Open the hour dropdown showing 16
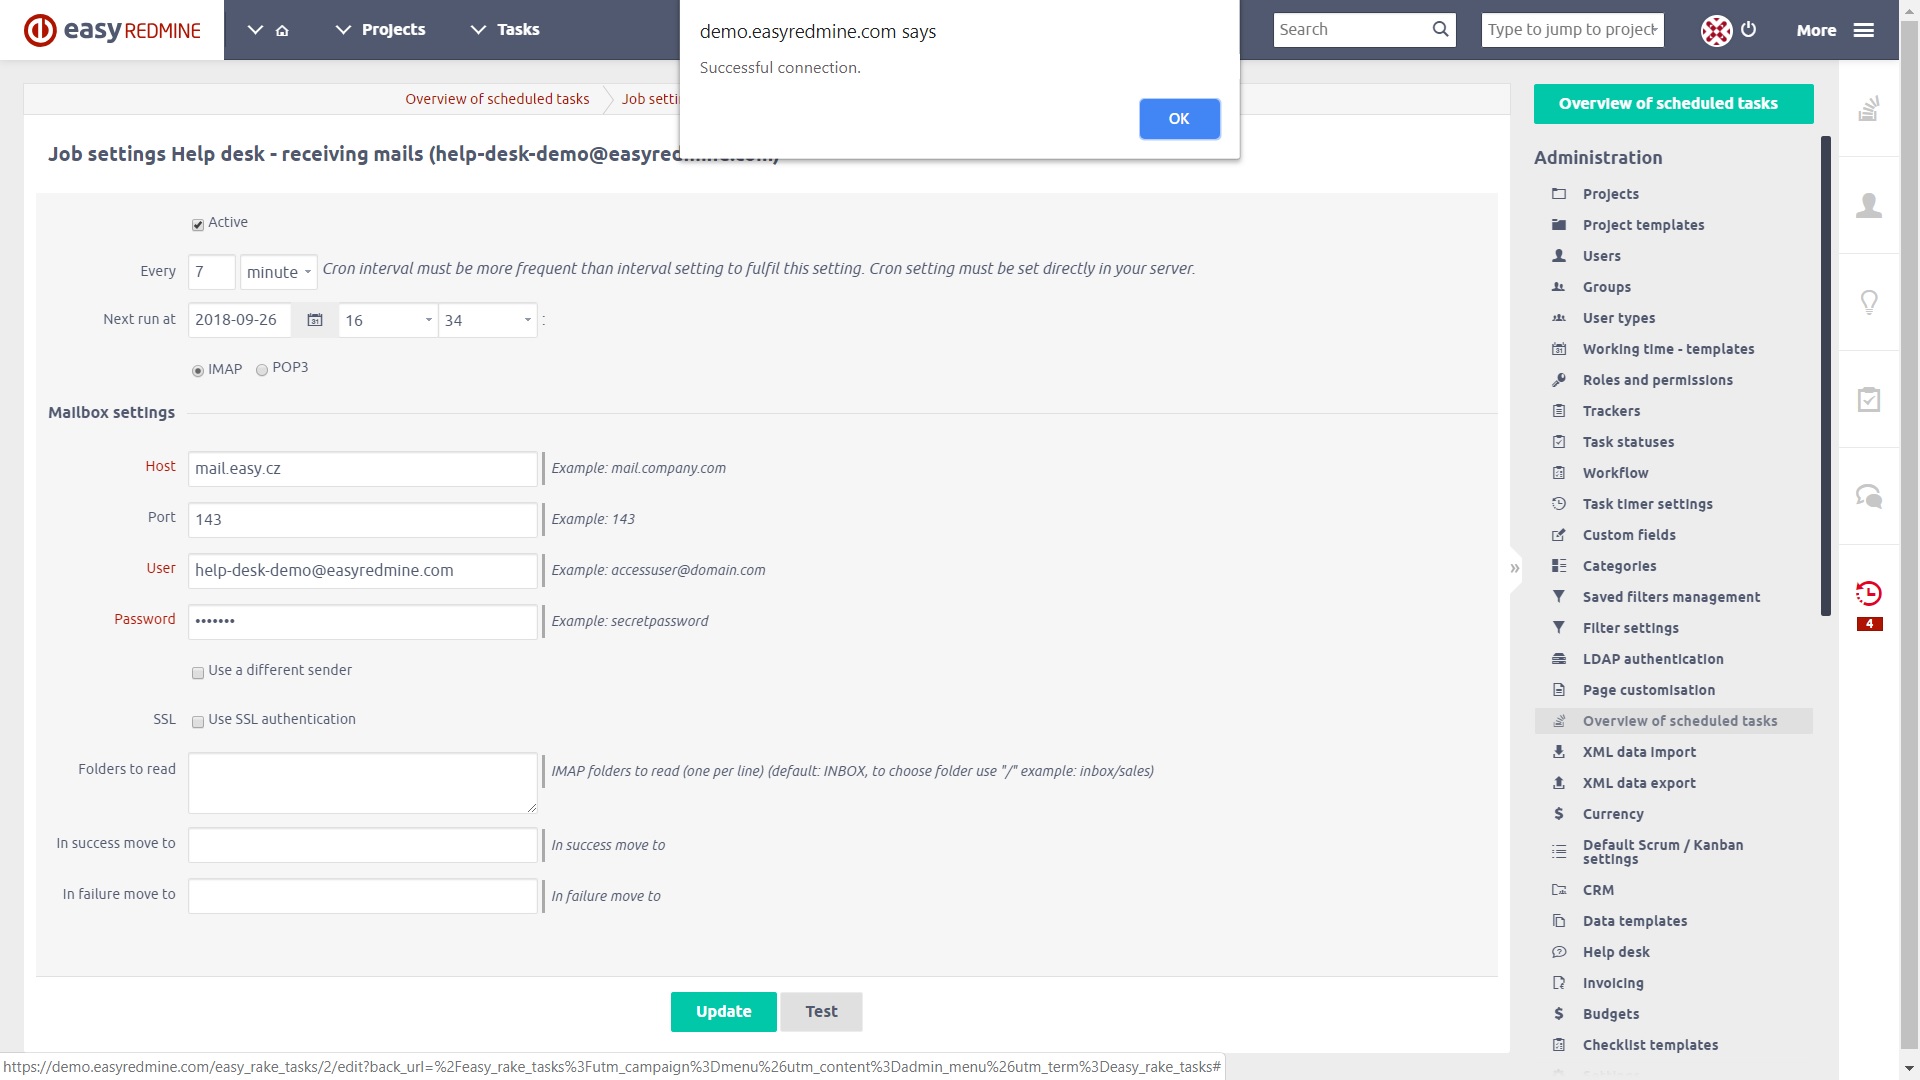Image resolution: width=1920 pixels, height=1080 pixels. pos(388,320)
